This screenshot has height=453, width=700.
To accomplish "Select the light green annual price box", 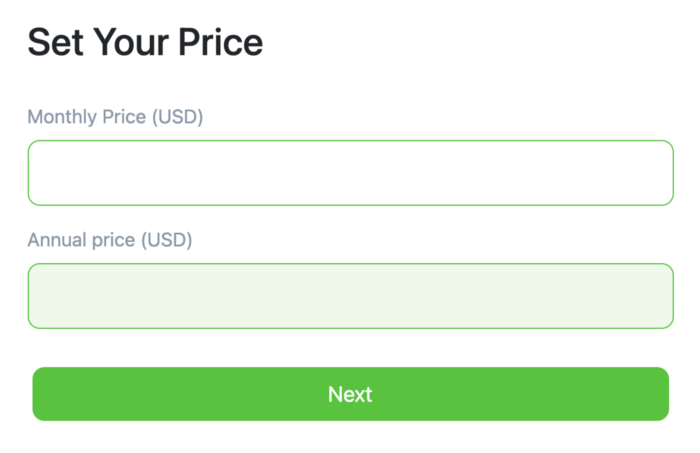I will tap(350, 296).
